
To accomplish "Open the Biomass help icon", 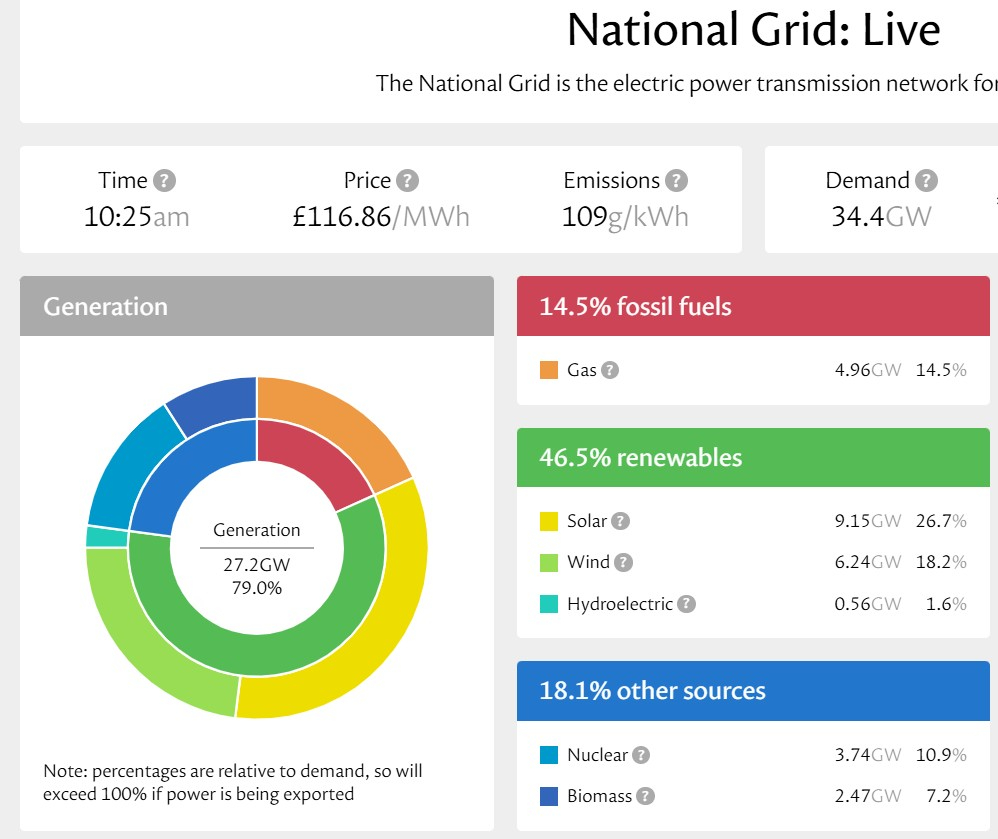I will point(646,796).
